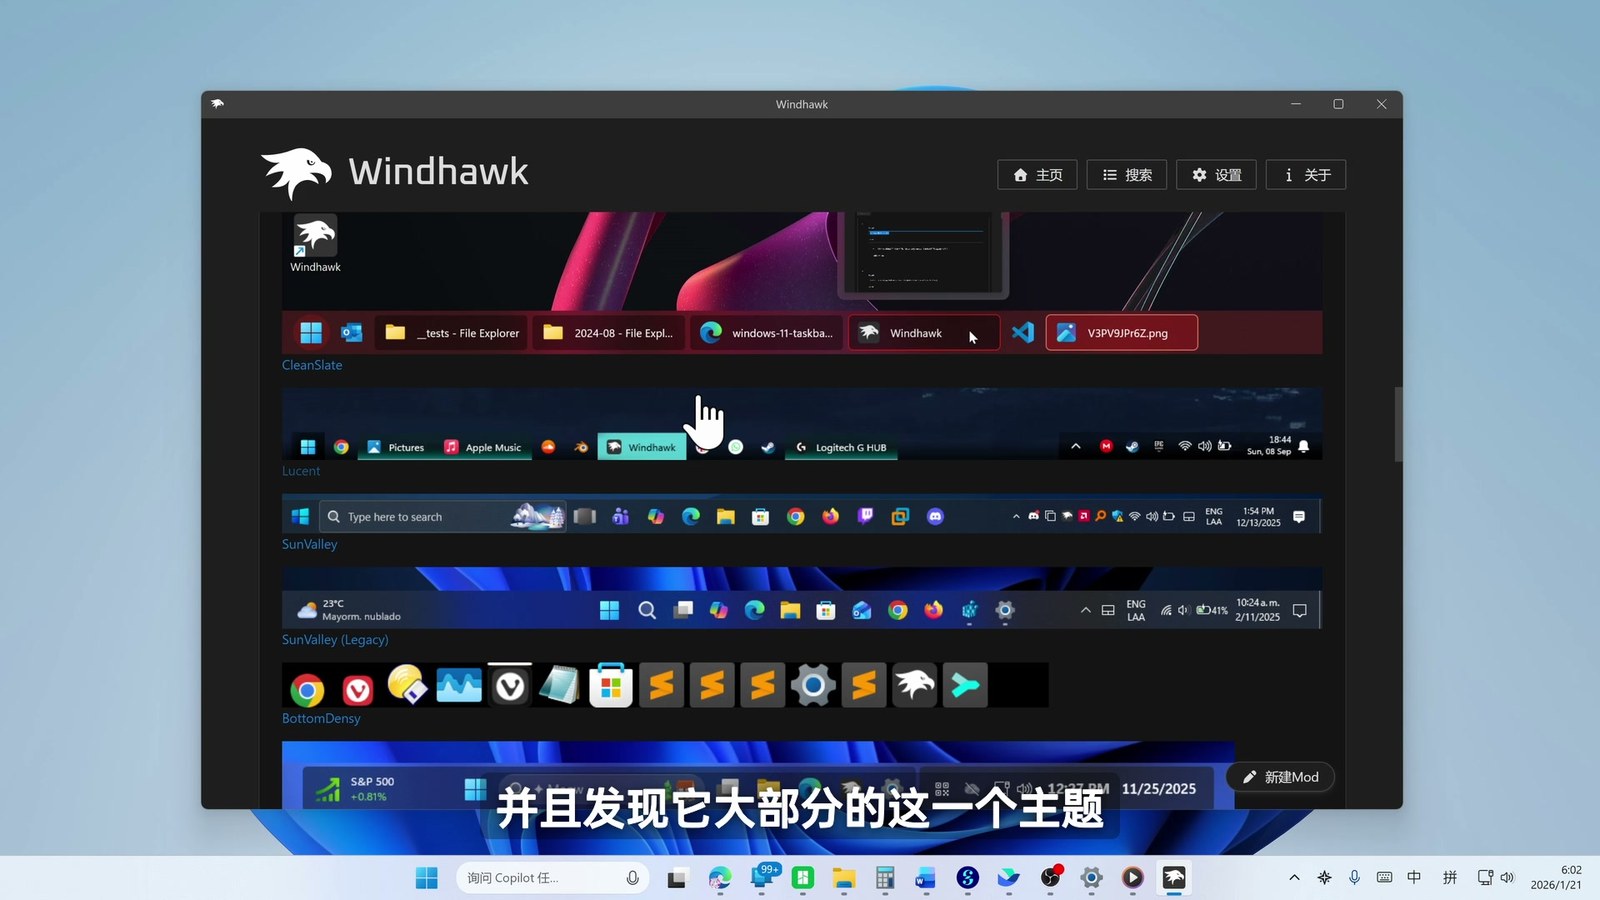Open the SunValley theme link
The width and height of the screenshot is (1600, 900).
click(310, 544)
